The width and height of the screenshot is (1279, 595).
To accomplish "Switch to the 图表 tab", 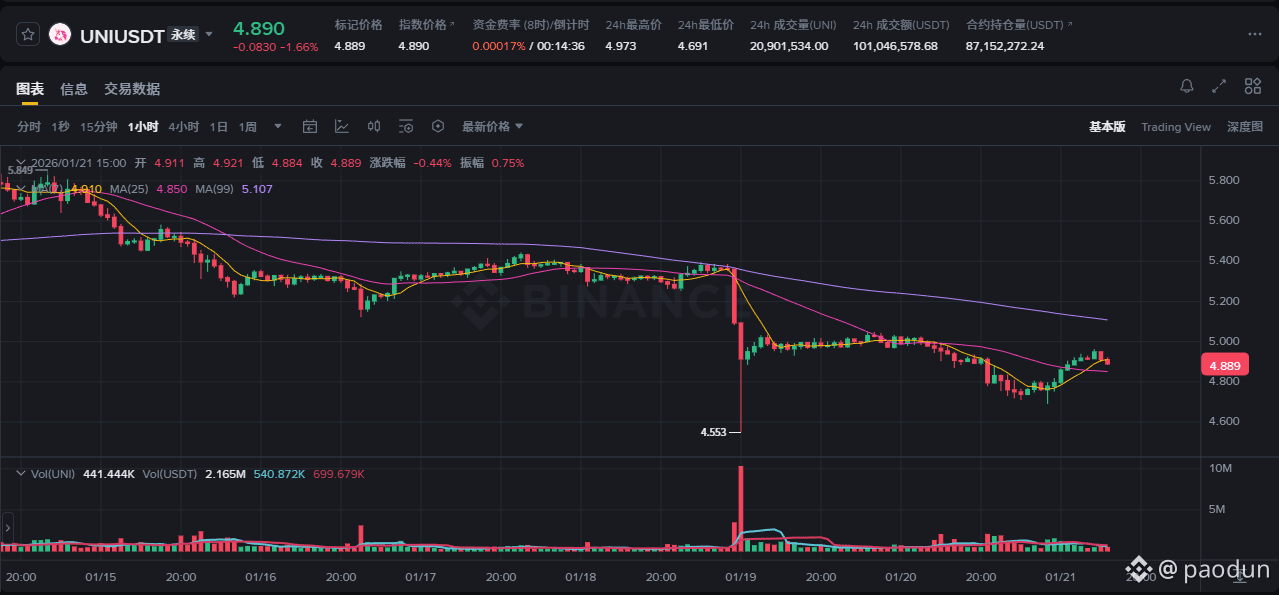I will [x=29, y=89].
